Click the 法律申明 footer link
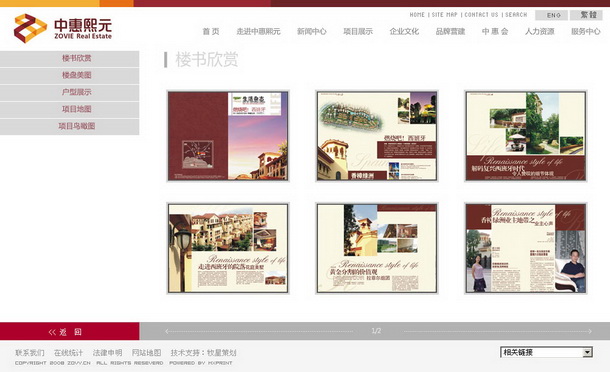This screenshot has height=372, width=610. (x=107, y=353)
